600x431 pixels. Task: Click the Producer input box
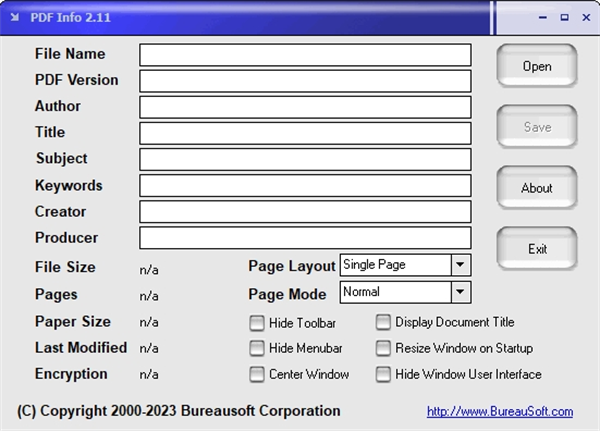304,238
